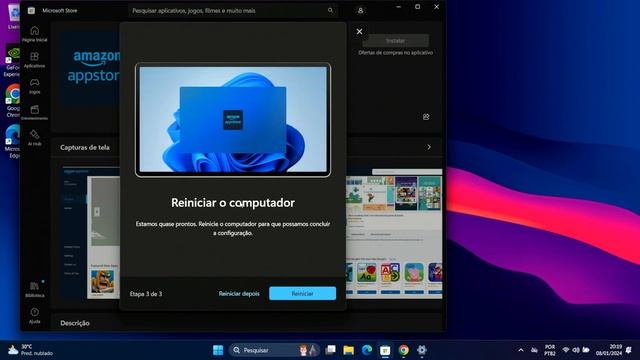Screen dimensions: 640x360
Task: Show hidden icons in system tray
Action: (521, 350)
